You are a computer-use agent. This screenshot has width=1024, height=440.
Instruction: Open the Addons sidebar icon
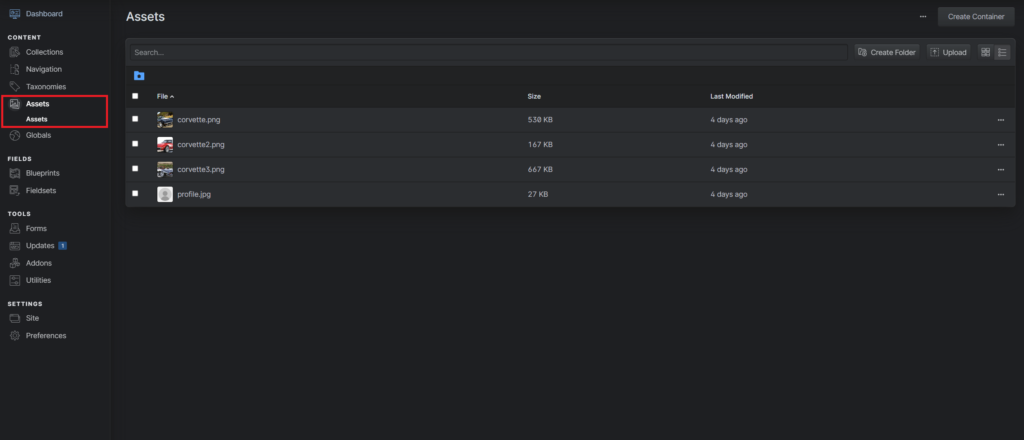15,263
